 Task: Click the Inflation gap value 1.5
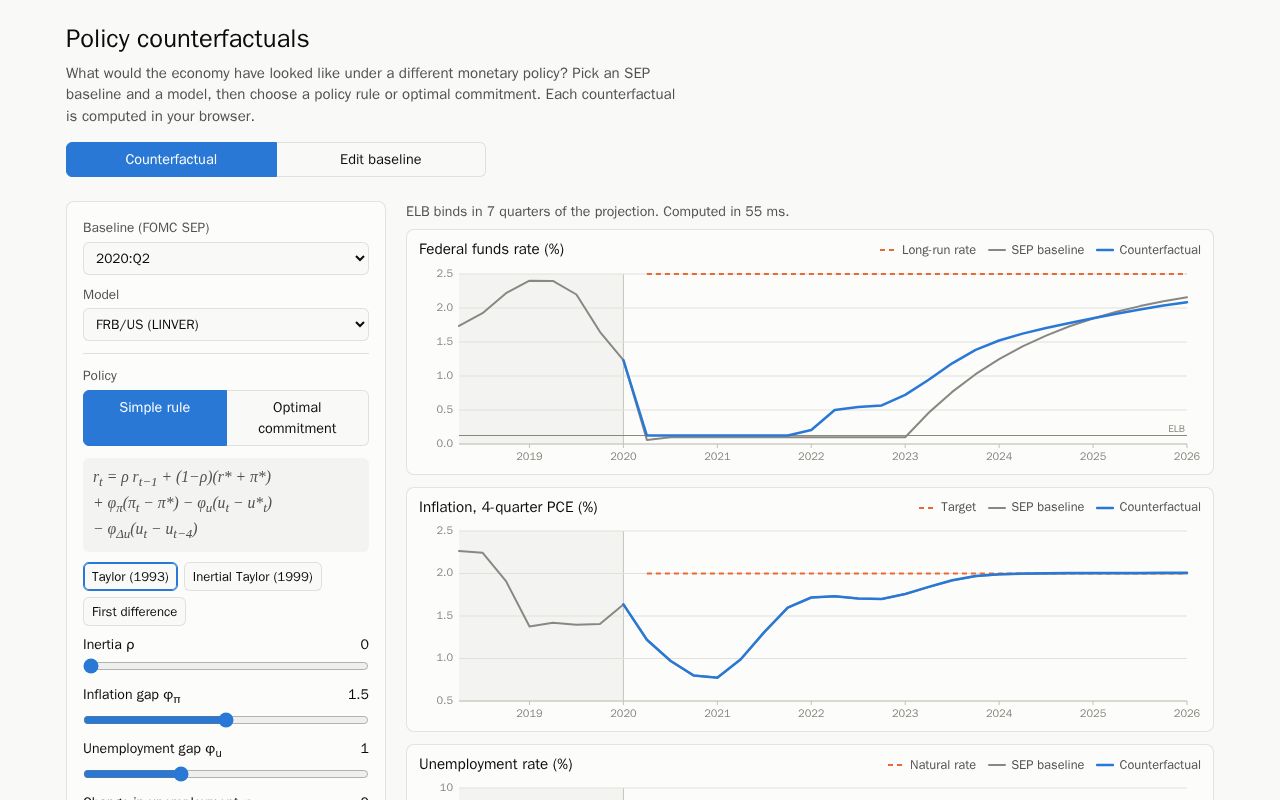click(358, 695)
